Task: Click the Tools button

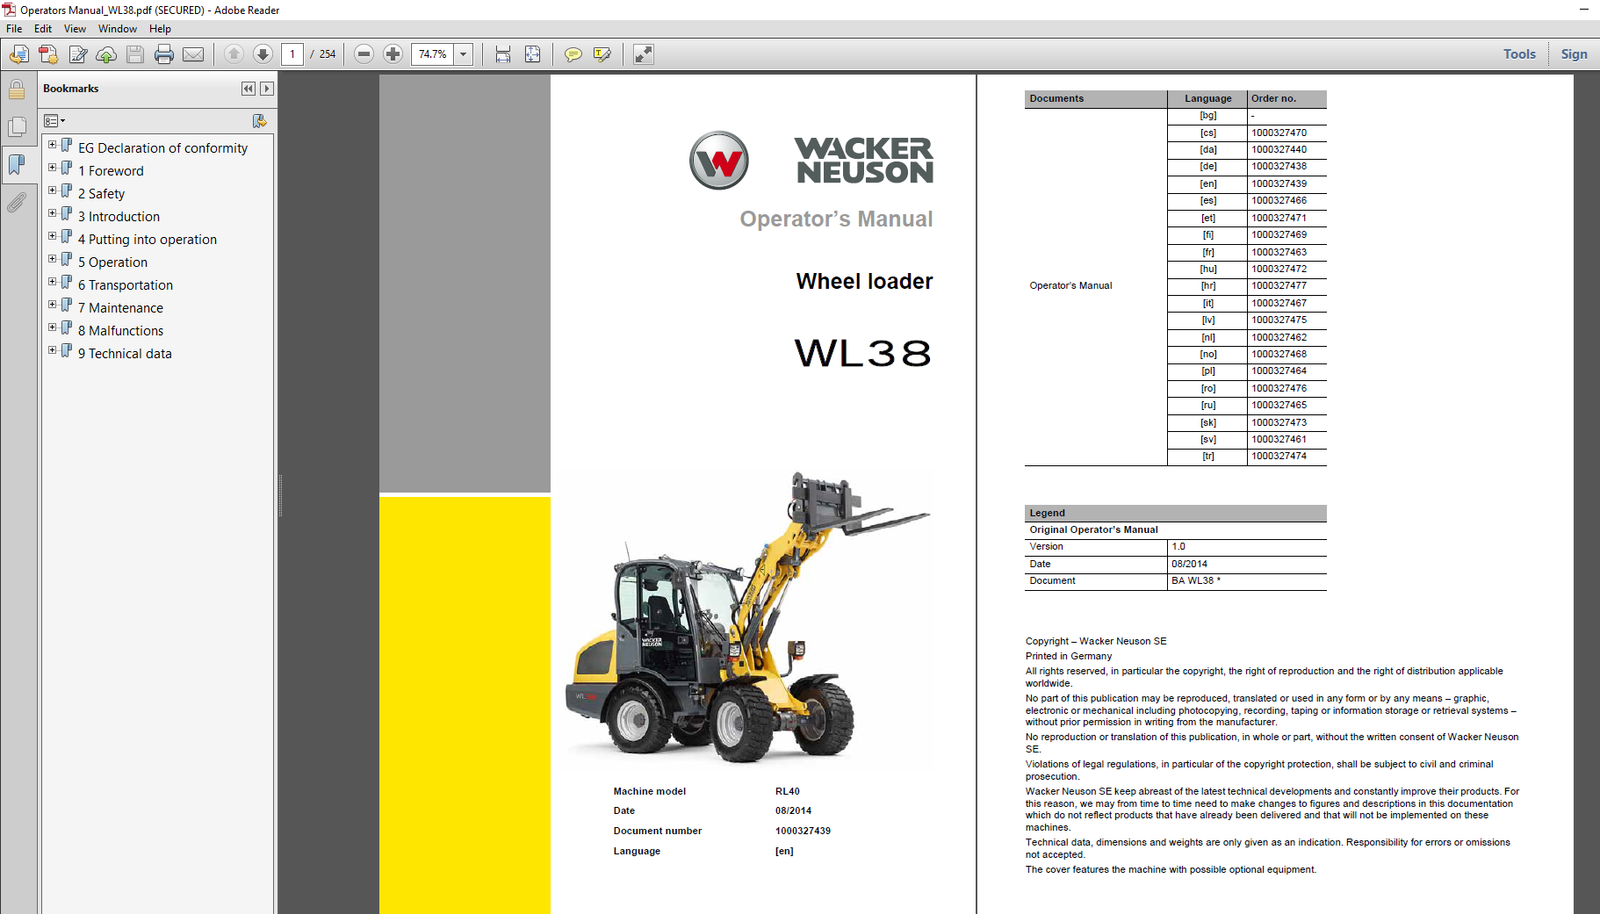Action: 1519,54
